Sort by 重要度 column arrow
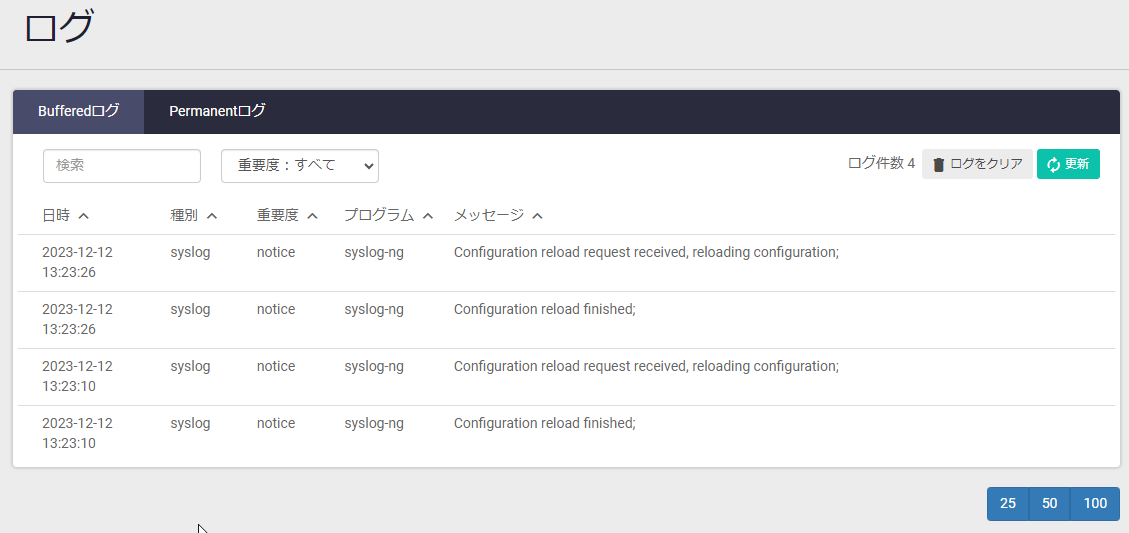Image resolution: width=1129 pixels, height=533 pixels. (312, 215)
